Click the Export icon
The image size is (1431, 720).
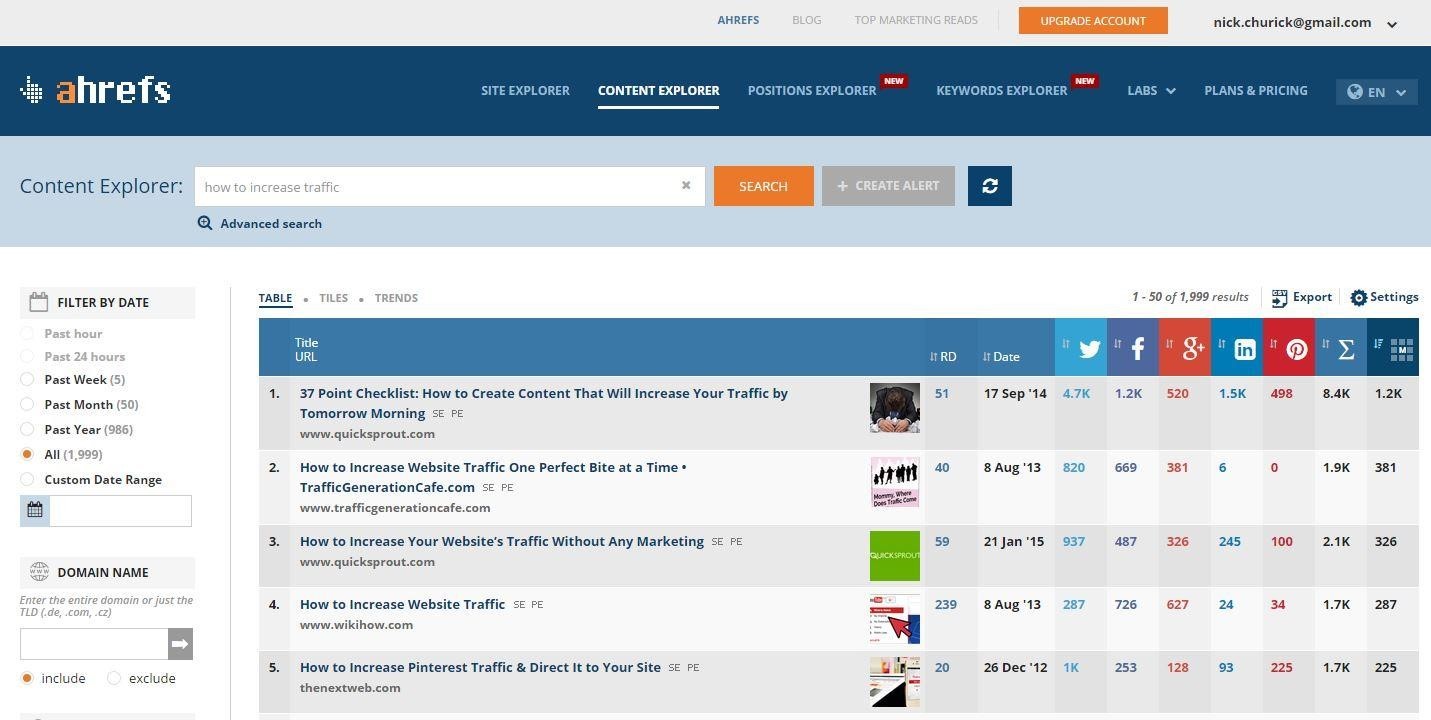(1279, 298)
